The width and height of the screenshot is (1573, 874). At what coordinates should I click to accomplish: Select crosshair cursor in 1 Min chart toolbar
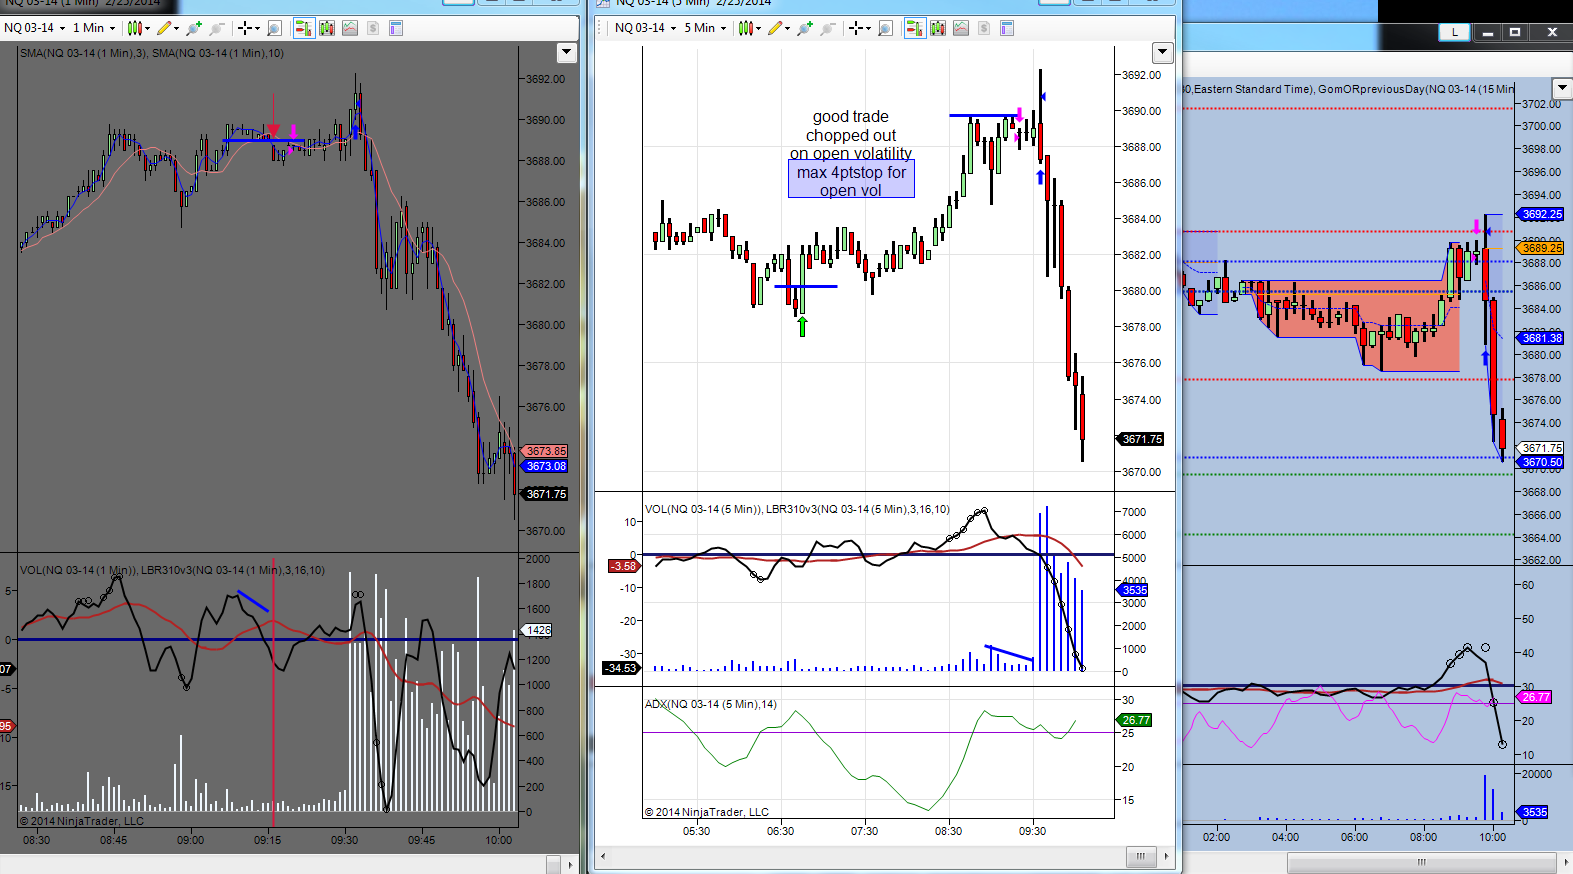click(x=244, y=28)
